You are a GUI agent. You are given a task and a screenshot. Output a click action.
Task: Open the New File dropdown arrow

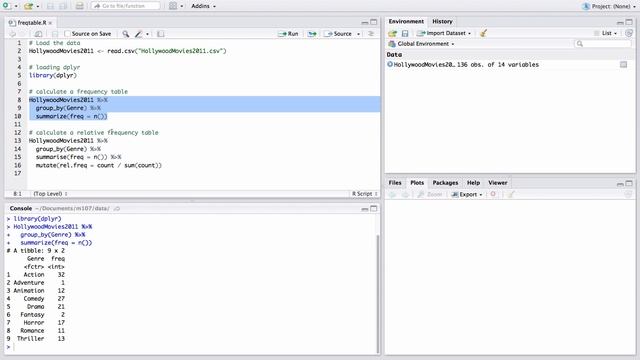[x=16, y=6]
